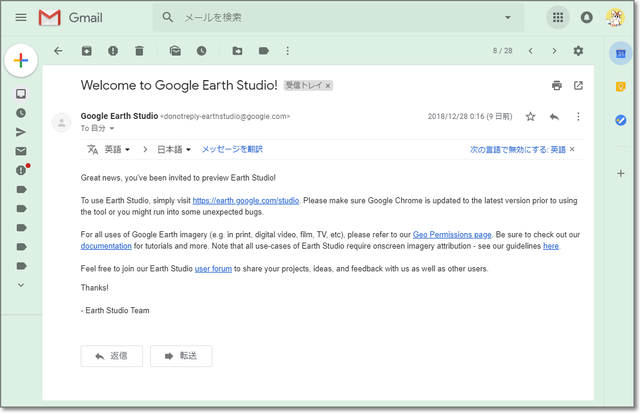640x413 pixels.
Task: Delete the email with trash icon
Action: click(139, 51)
